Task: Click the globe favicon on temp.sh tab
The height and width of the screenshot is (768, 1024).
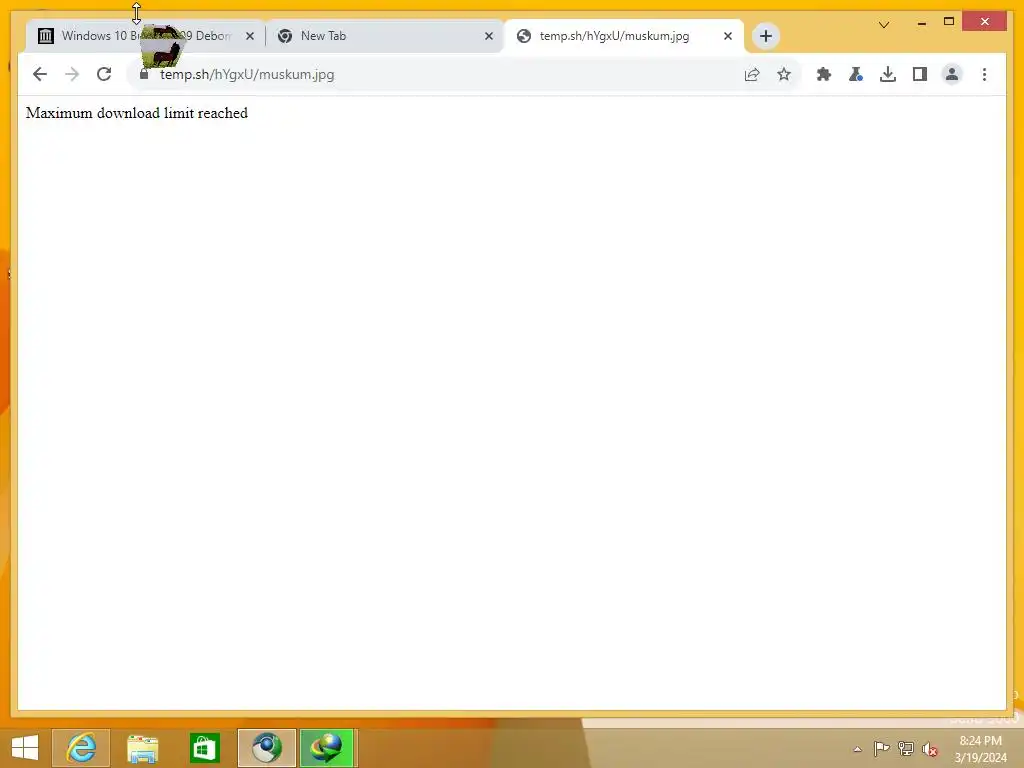Action: [x=524, y=36]
